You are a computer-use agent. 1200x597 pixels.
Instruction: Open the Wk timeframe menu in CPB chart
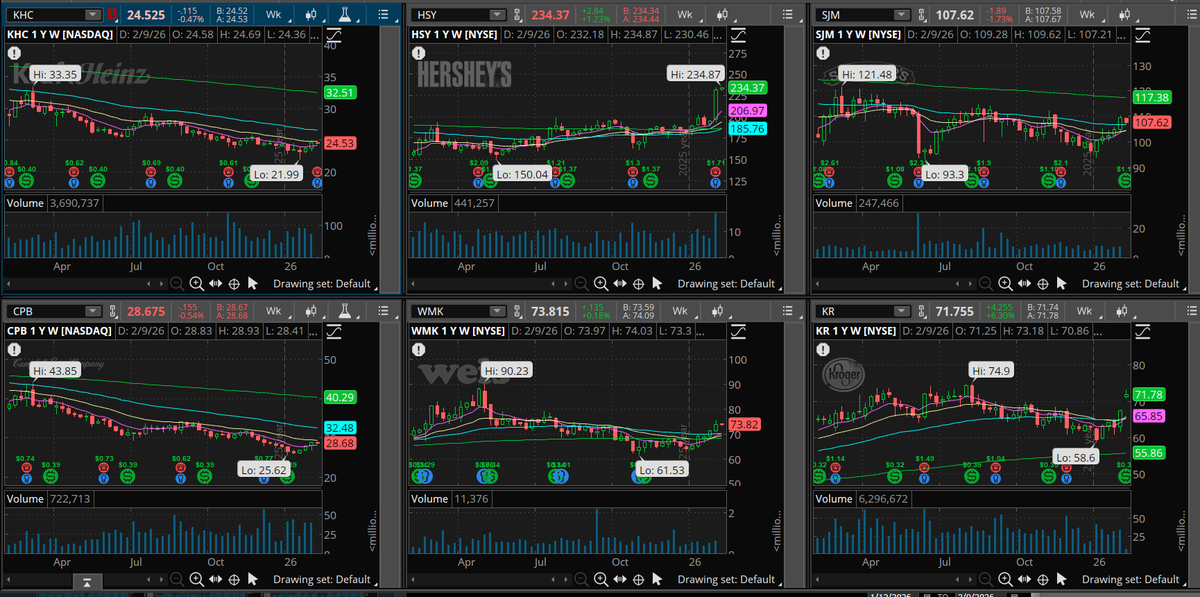(x=274, y=311)
